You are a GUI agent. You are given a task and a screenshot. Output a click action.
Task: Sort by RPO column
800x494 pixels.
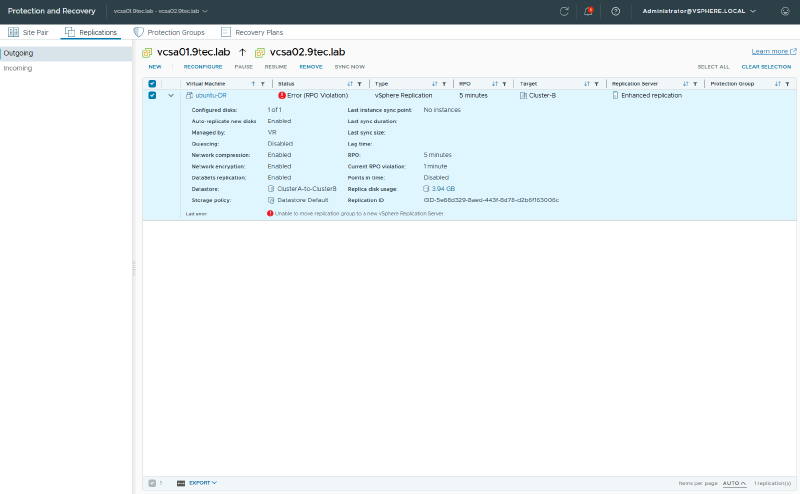pyautogui.click(x=495, y=84)
